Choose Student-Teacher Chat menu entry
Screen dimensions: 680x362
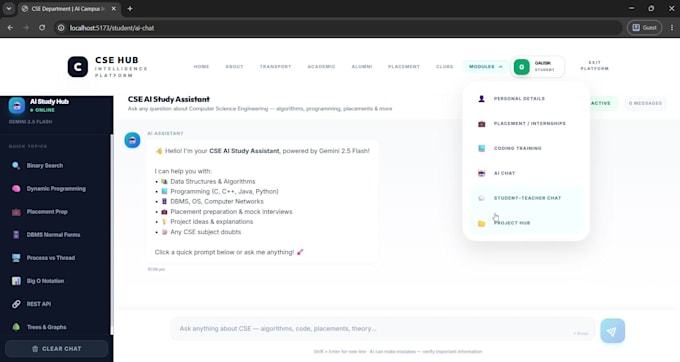tap(526, 198)
